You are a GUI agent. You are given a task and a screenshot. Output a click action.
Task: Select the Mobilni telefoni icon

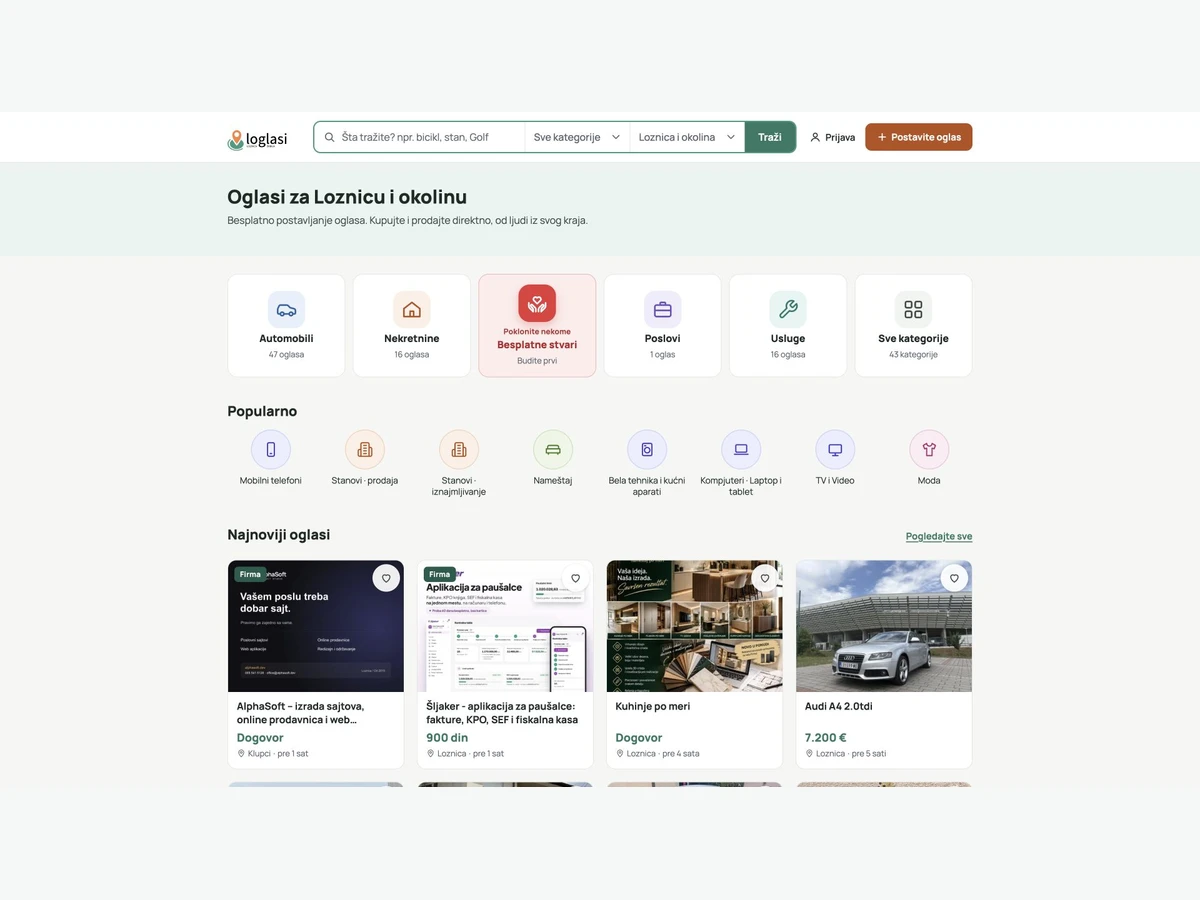click(x=271, y=450)
